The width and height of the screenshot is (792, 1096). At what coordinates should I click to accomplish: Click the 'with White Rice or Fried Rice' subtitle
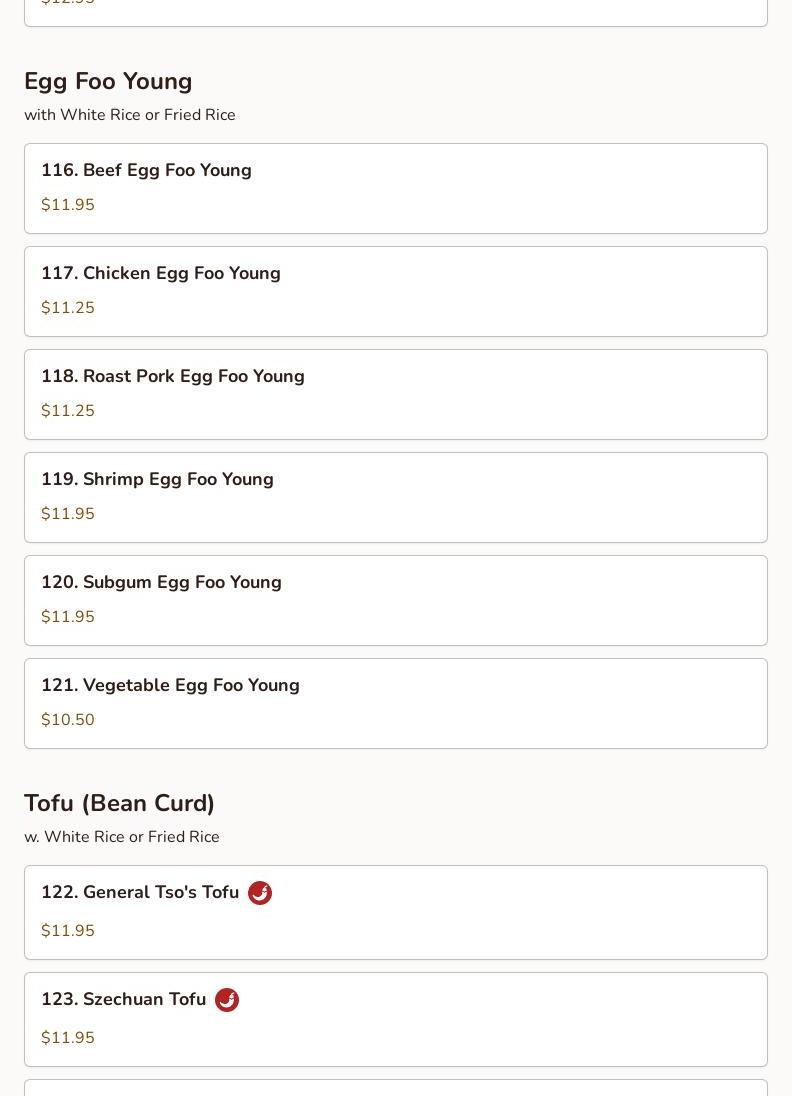coord(130,115)
